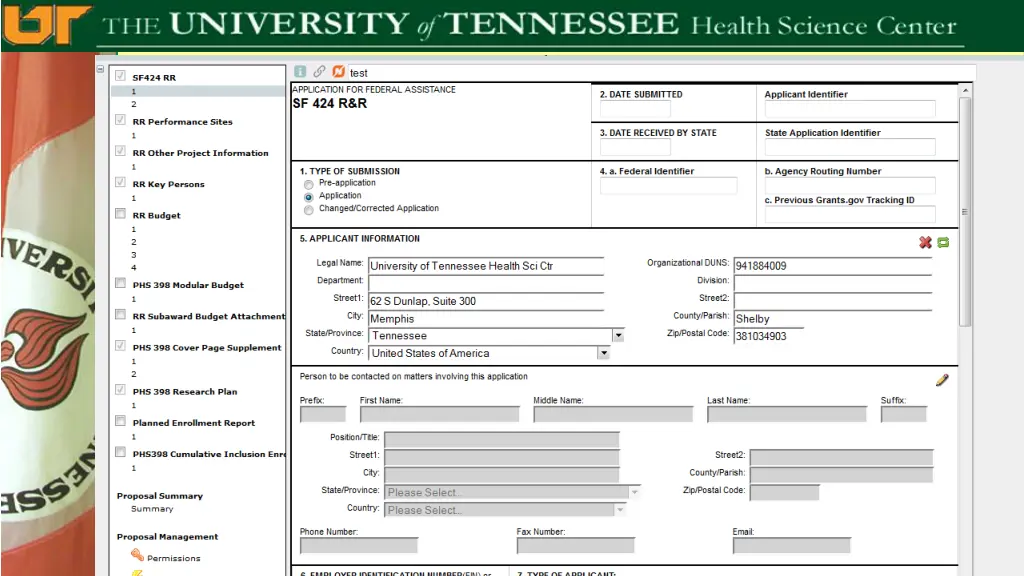Select Changed/Corrected Application radio button

[308, 210]
